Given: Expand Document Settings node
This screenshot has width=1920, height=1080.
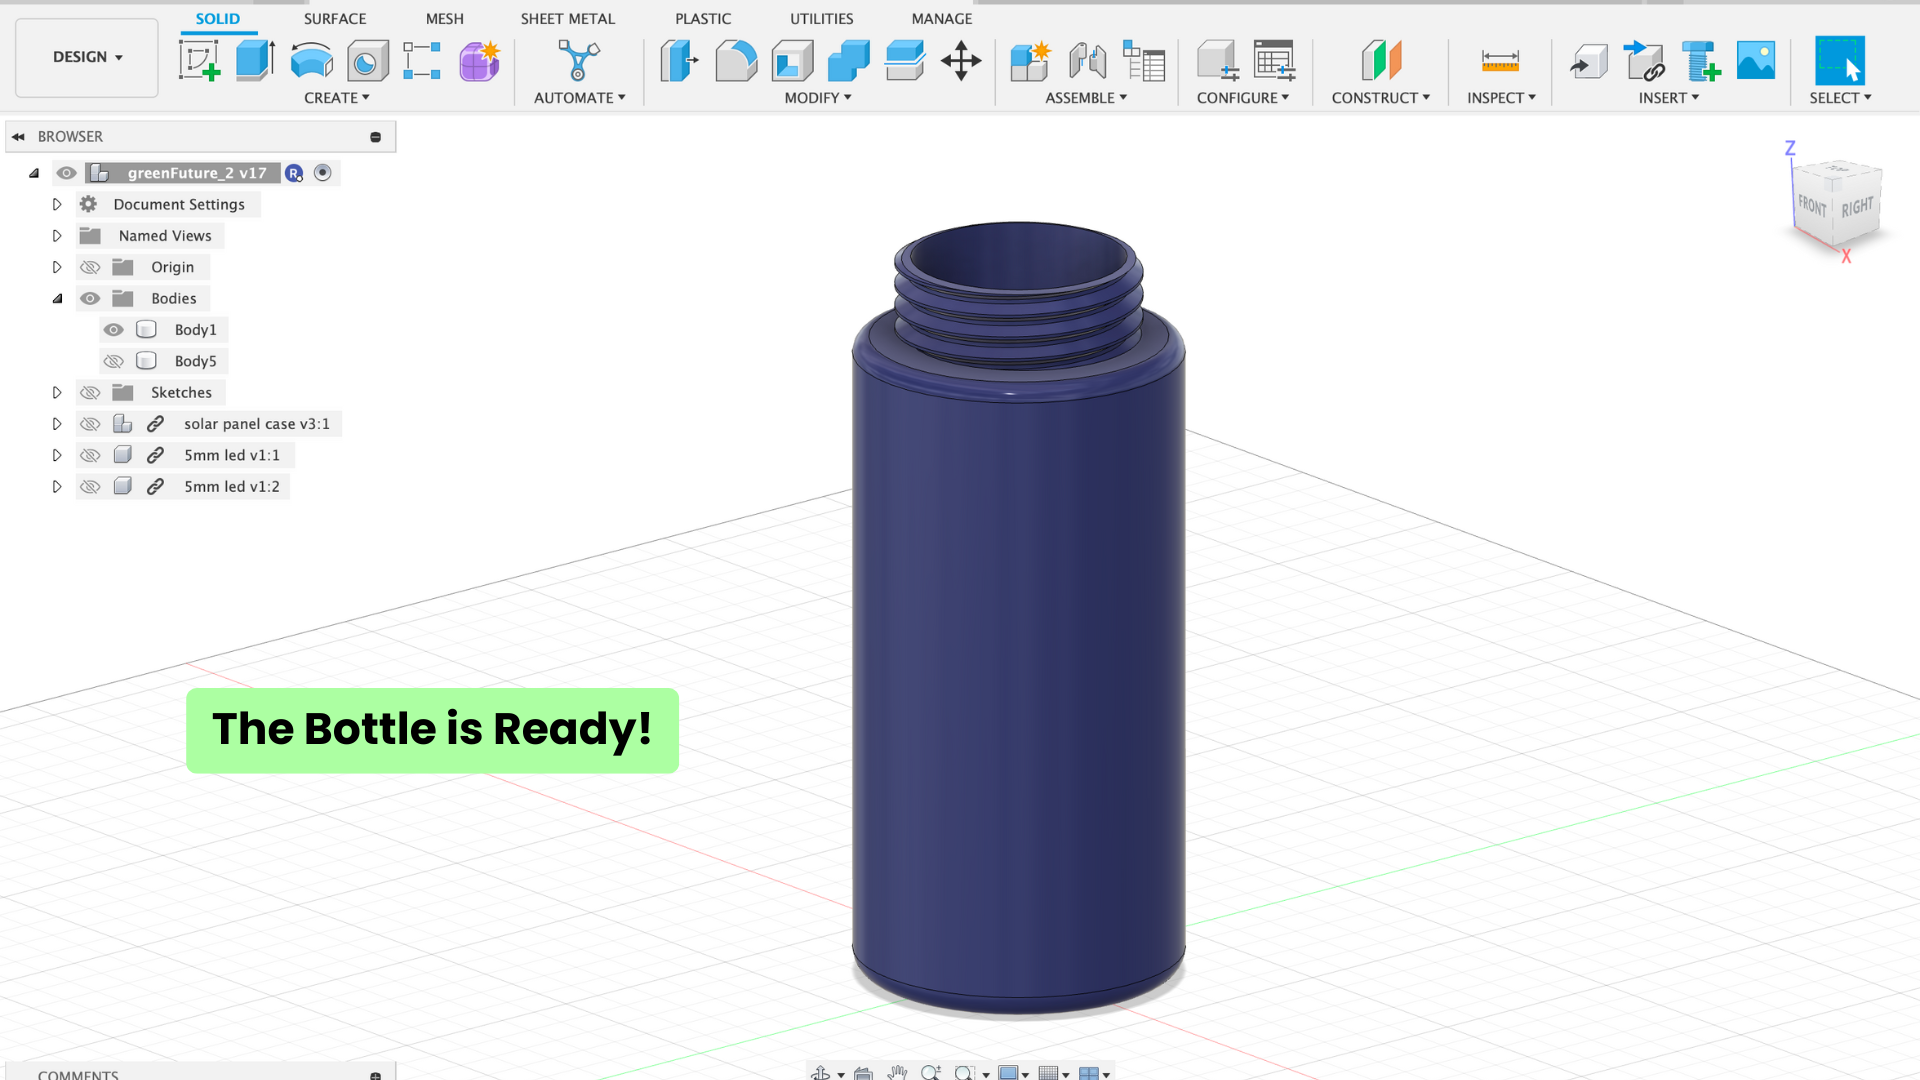Looking at the screenshot, I should click(x=57, y=204).
